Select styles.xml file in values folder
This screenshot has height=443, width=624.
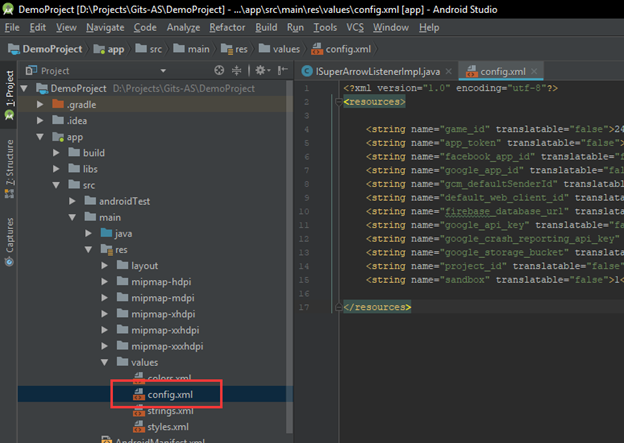tap(166, 427)
